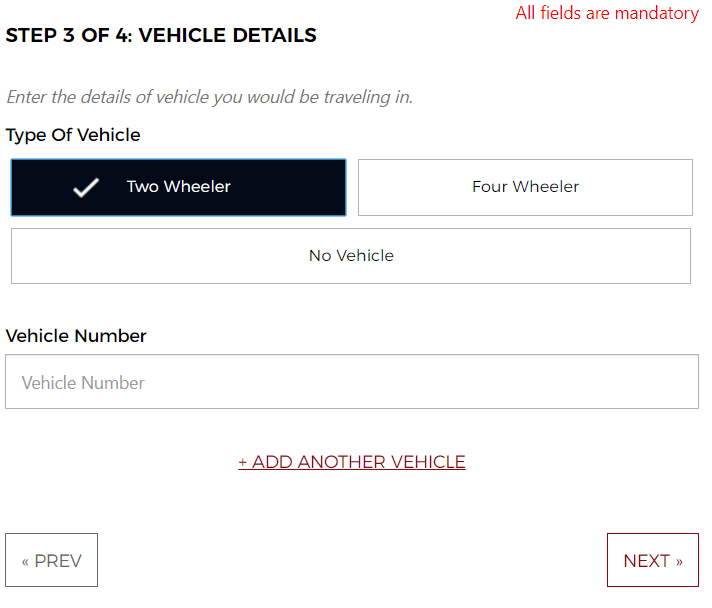Click the Add Another Vehicle link
Viewport: 712px width, 608px height.
click(x=352, y=462)
